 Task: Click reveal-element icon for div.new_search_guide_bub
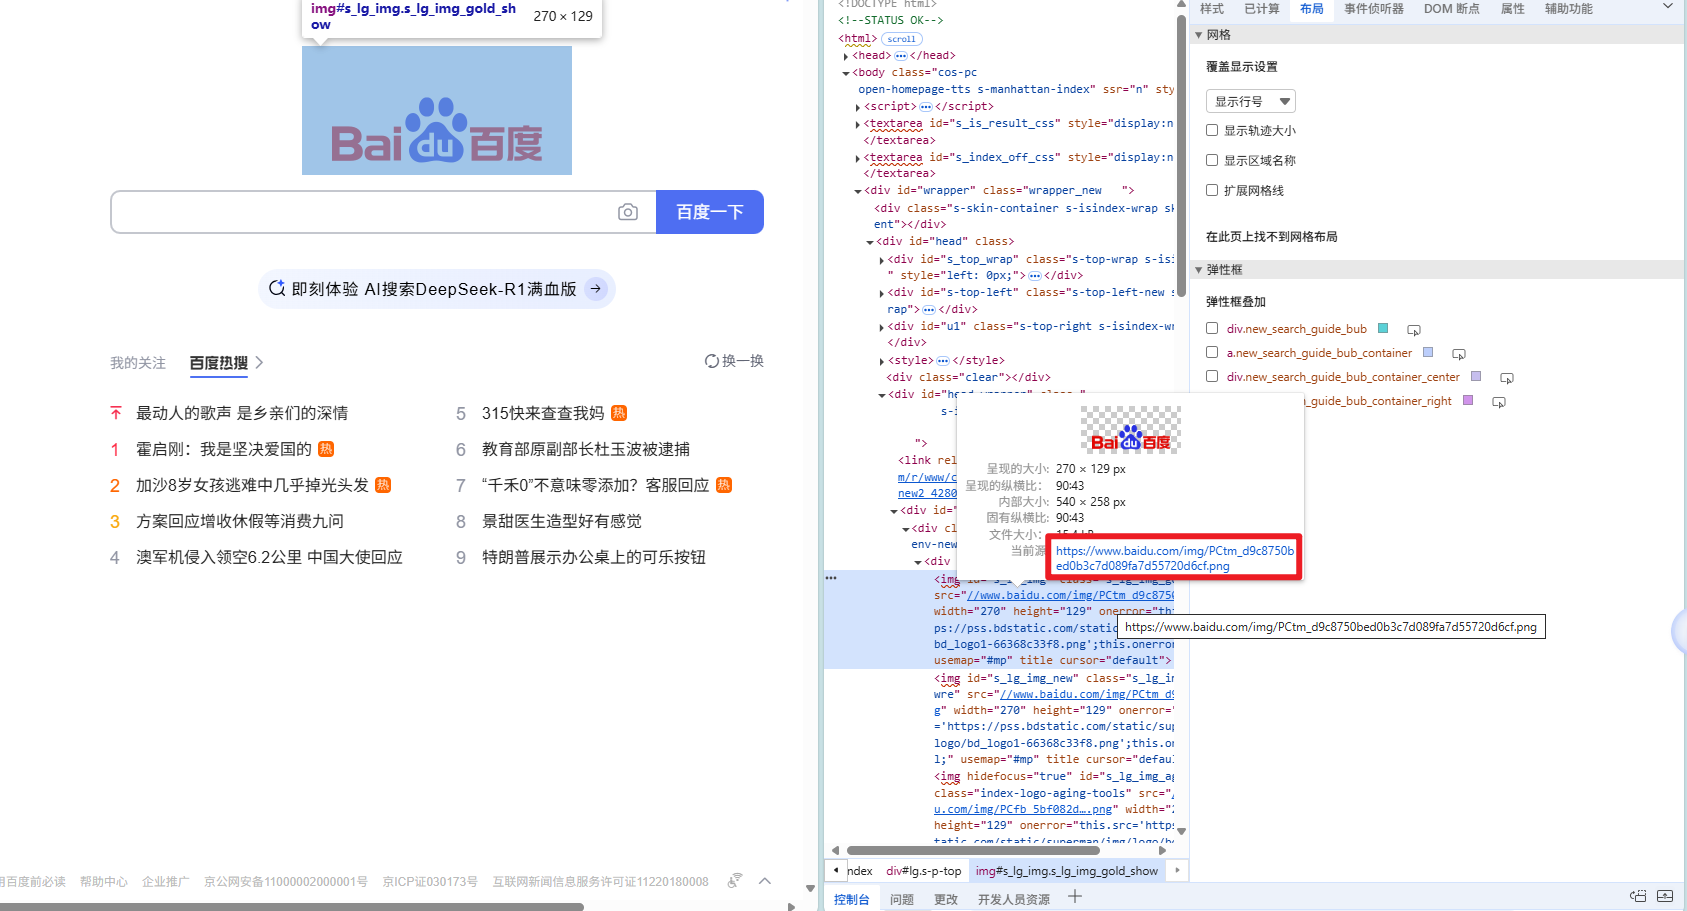click(x=1414, y=329)
